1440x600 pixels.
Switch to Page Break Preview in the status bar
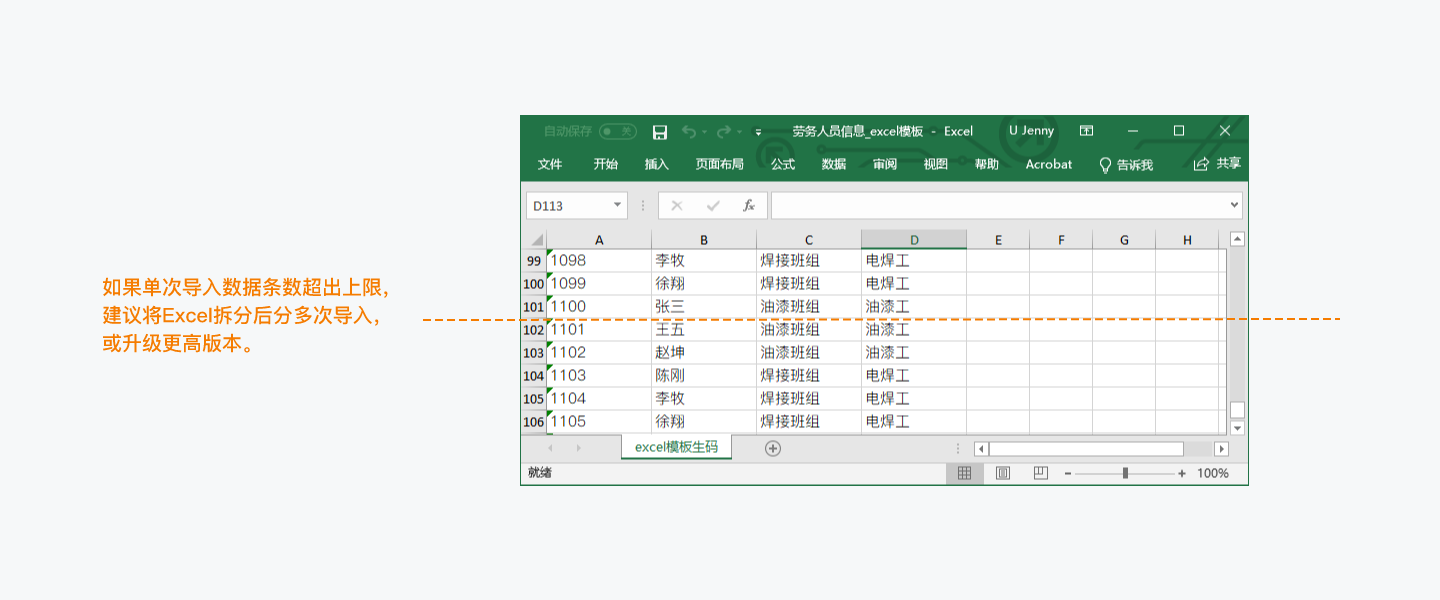pos(1040,473)
